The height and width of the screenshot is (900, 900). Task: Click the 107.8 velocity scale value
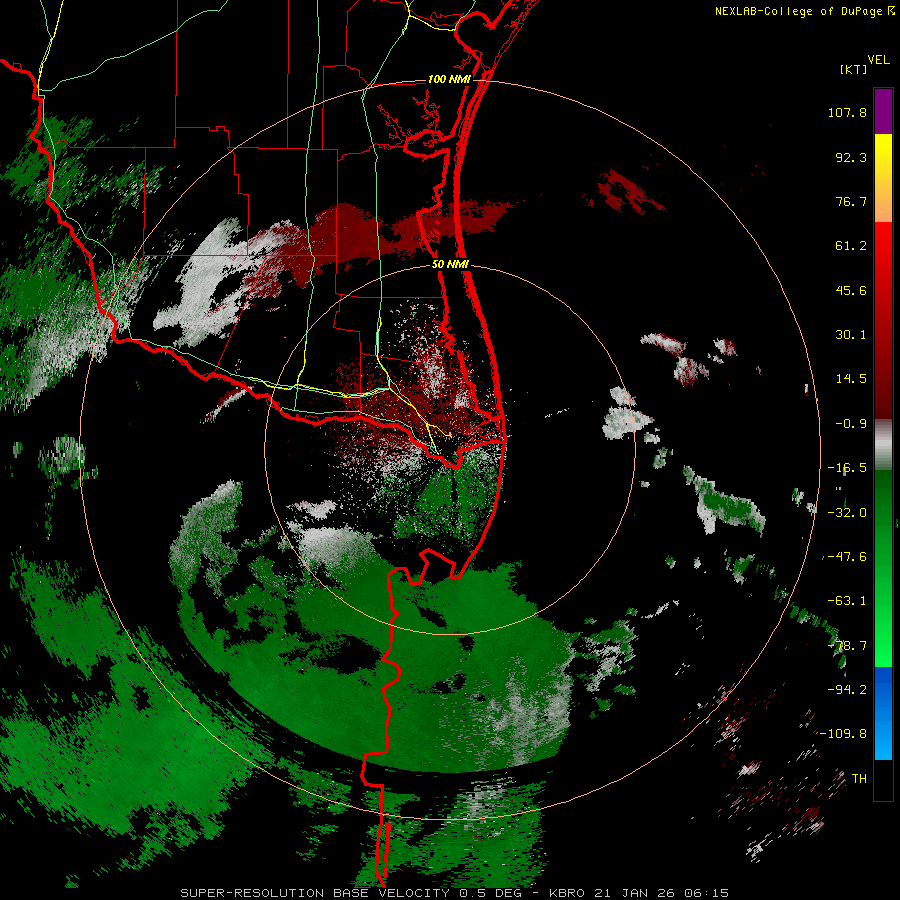tap(847, 112)
